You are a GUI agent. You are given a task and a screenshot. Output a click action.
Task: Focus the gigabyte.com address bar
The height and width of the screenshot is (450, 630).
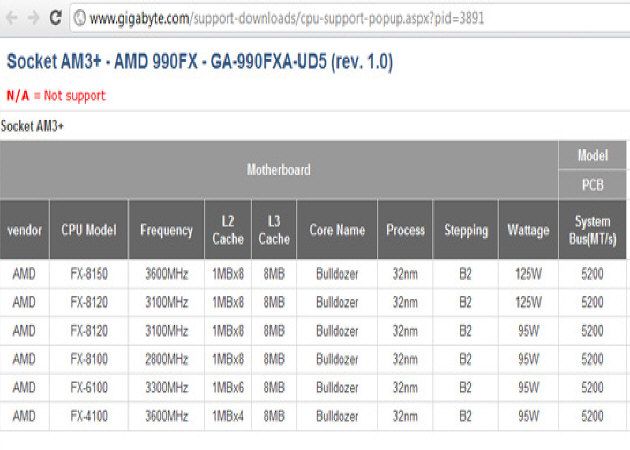300,18
